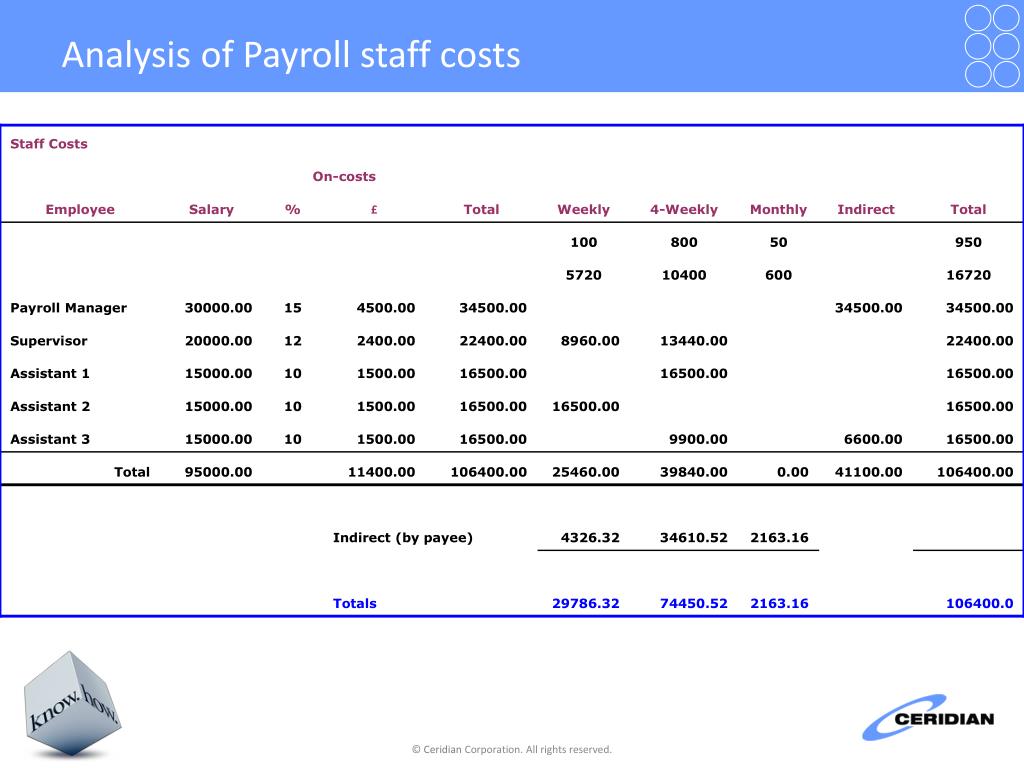Click on-cost value 4500.00
This screenshot has height=768, width=1024.
[x=386, y=308]
